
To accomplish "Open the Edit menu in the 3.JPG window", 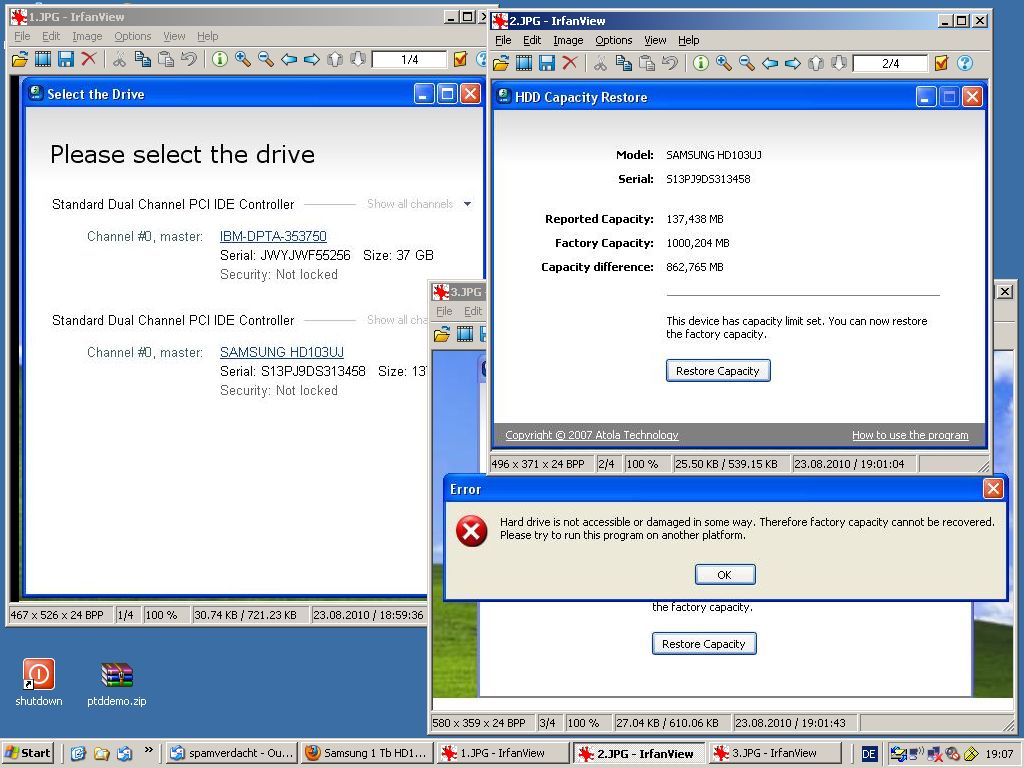I will [x=473, y=311].
